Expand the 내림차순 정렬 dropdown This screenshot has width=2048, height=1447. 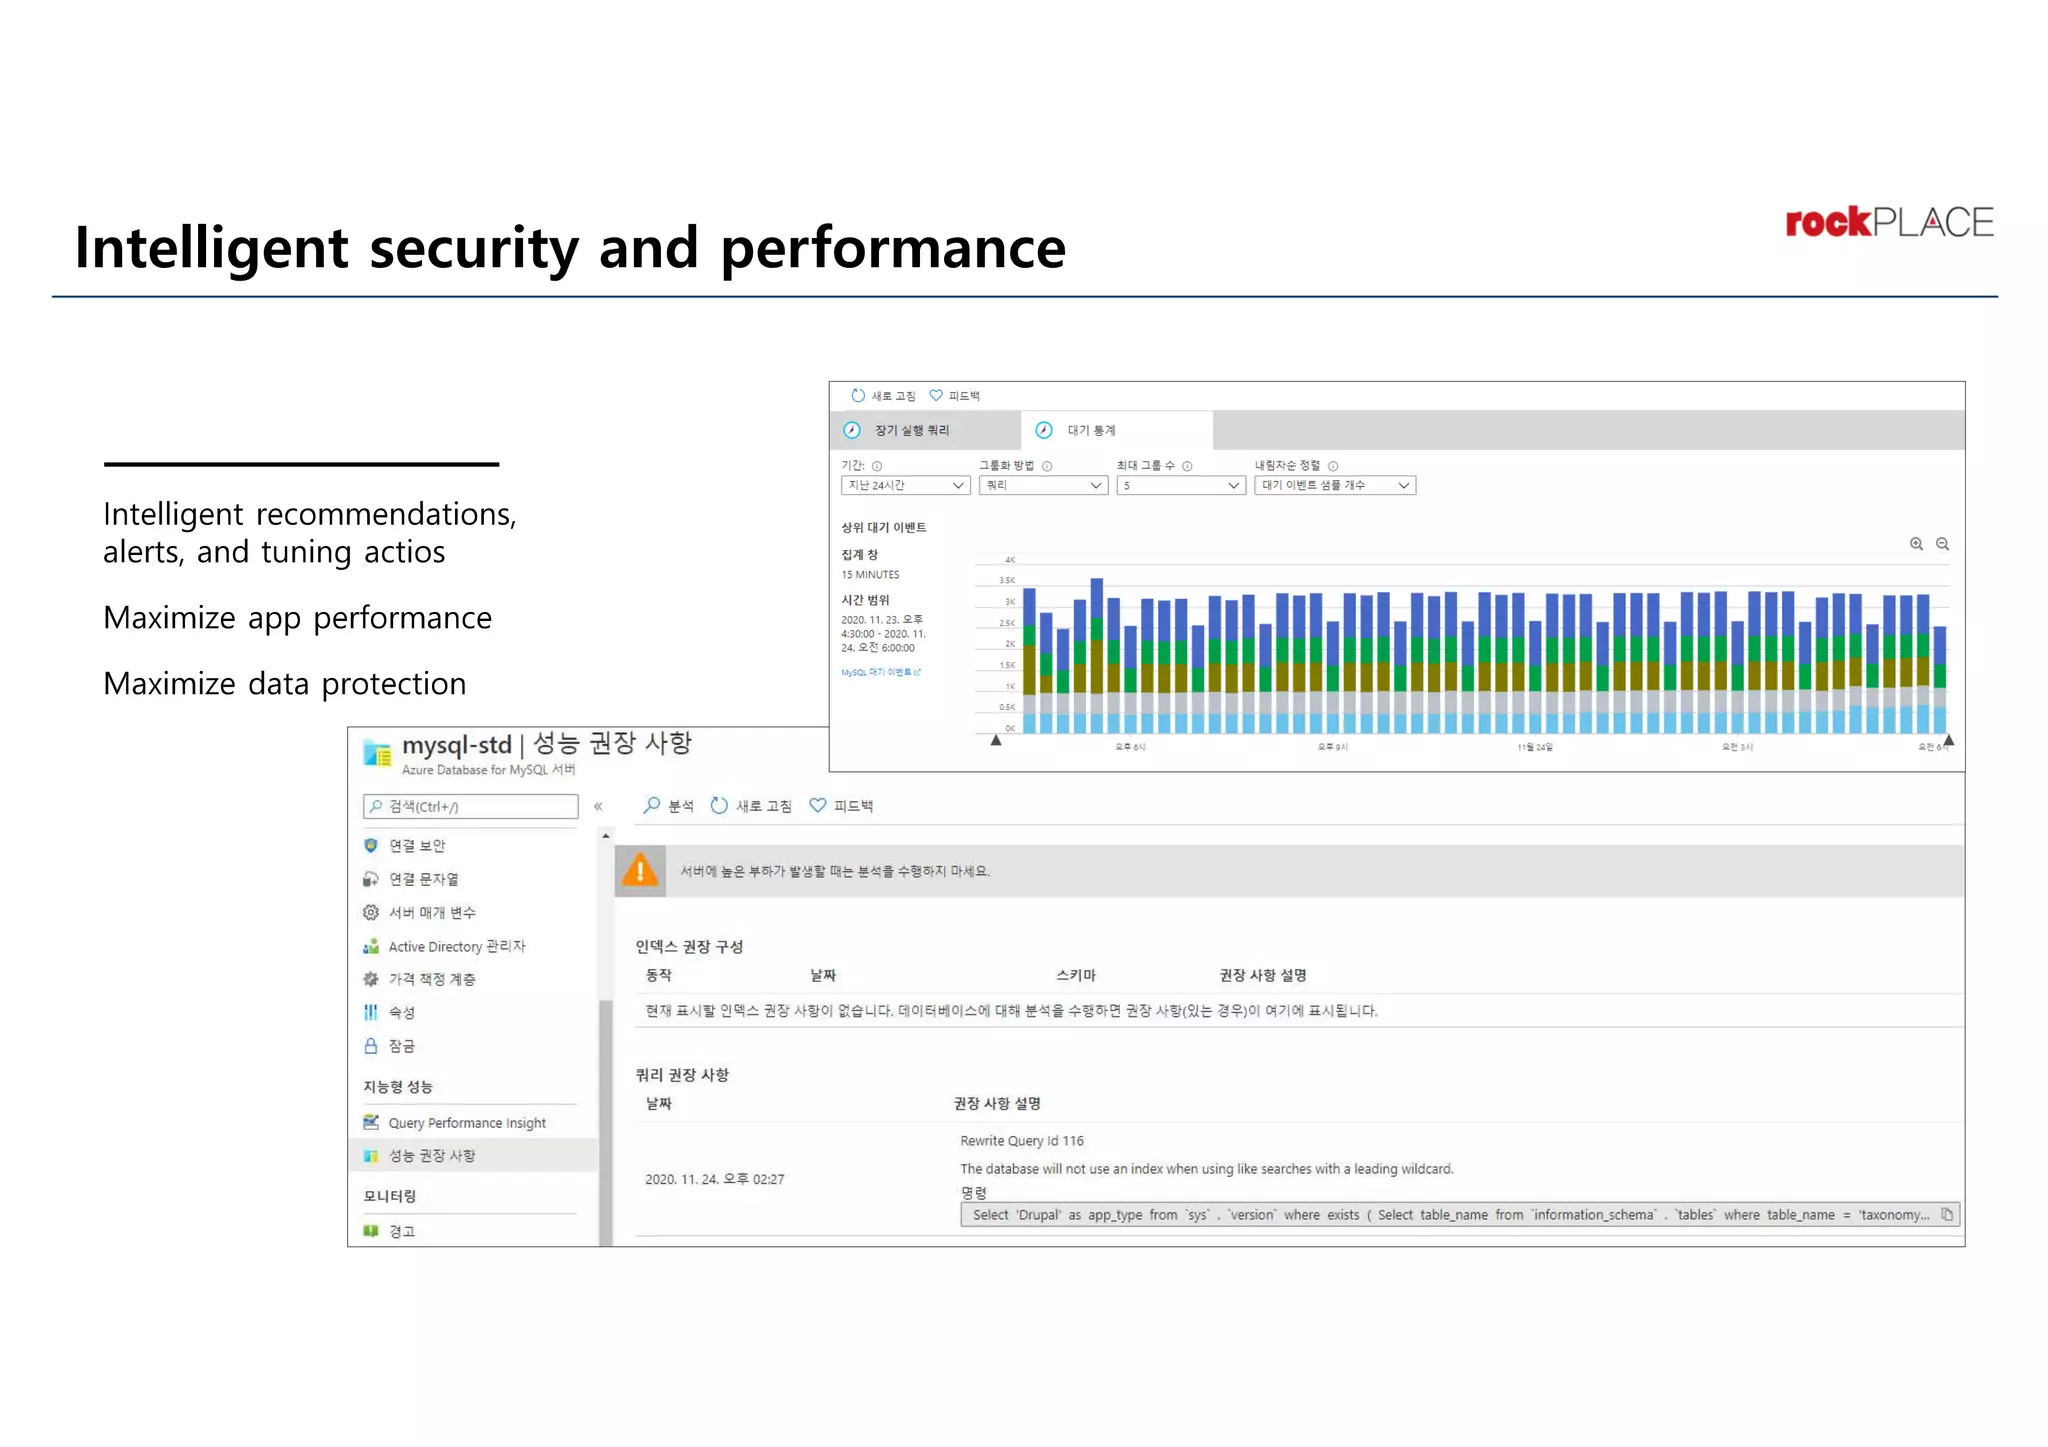[1335, 486]
